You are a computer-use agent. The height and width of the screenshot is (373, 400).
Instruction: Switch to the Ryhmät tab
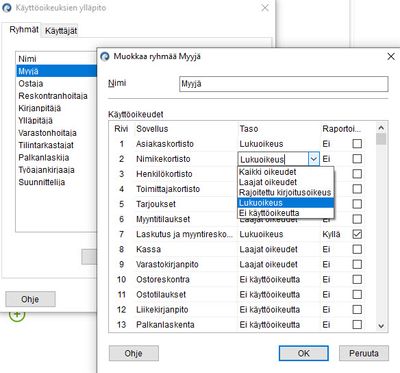[x=24, y=30]
